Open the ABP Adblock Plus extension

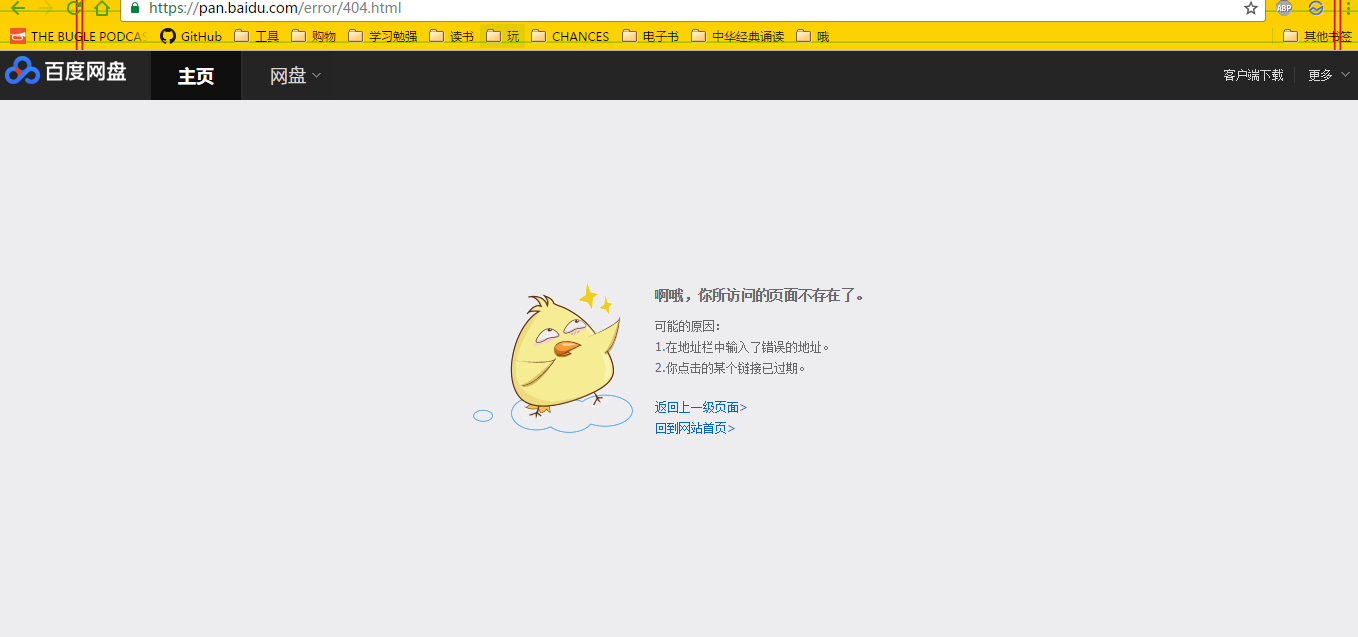pos(1284,8)
